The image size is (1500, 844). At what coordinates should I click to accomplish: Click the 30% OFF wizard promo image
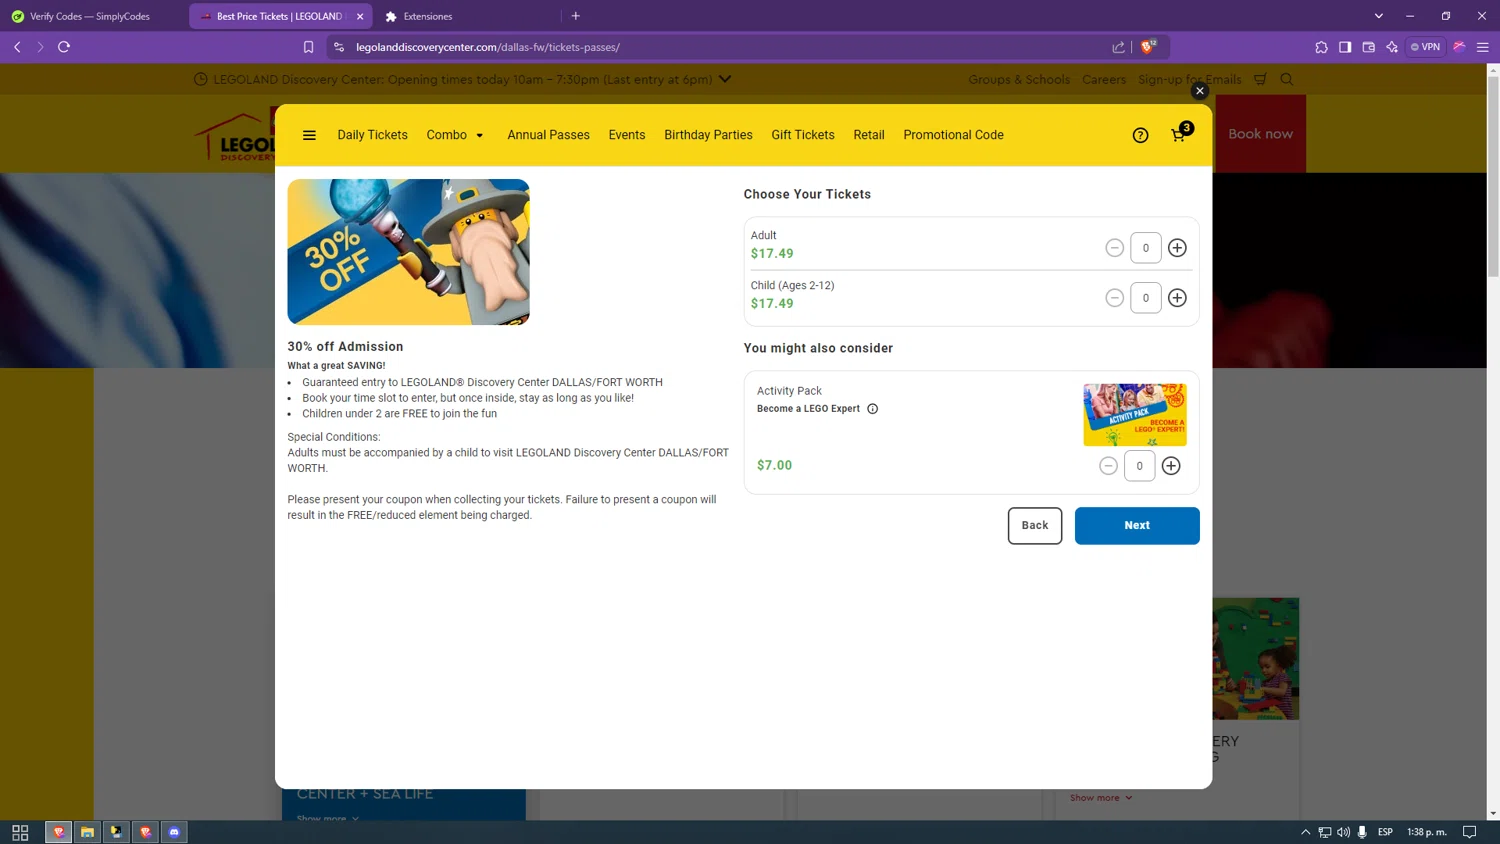point(408,252)
